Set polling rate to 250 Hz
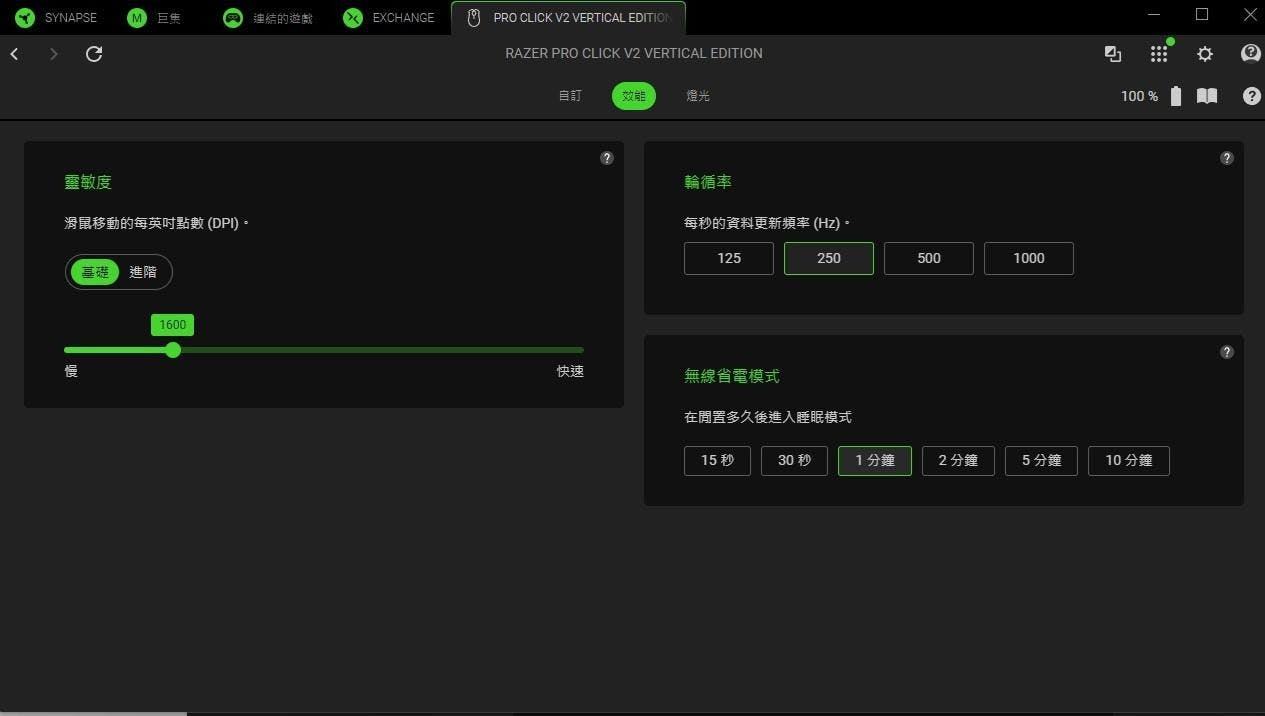The width and height of the screenshot is (1265, 716). (x=829, y=258)
